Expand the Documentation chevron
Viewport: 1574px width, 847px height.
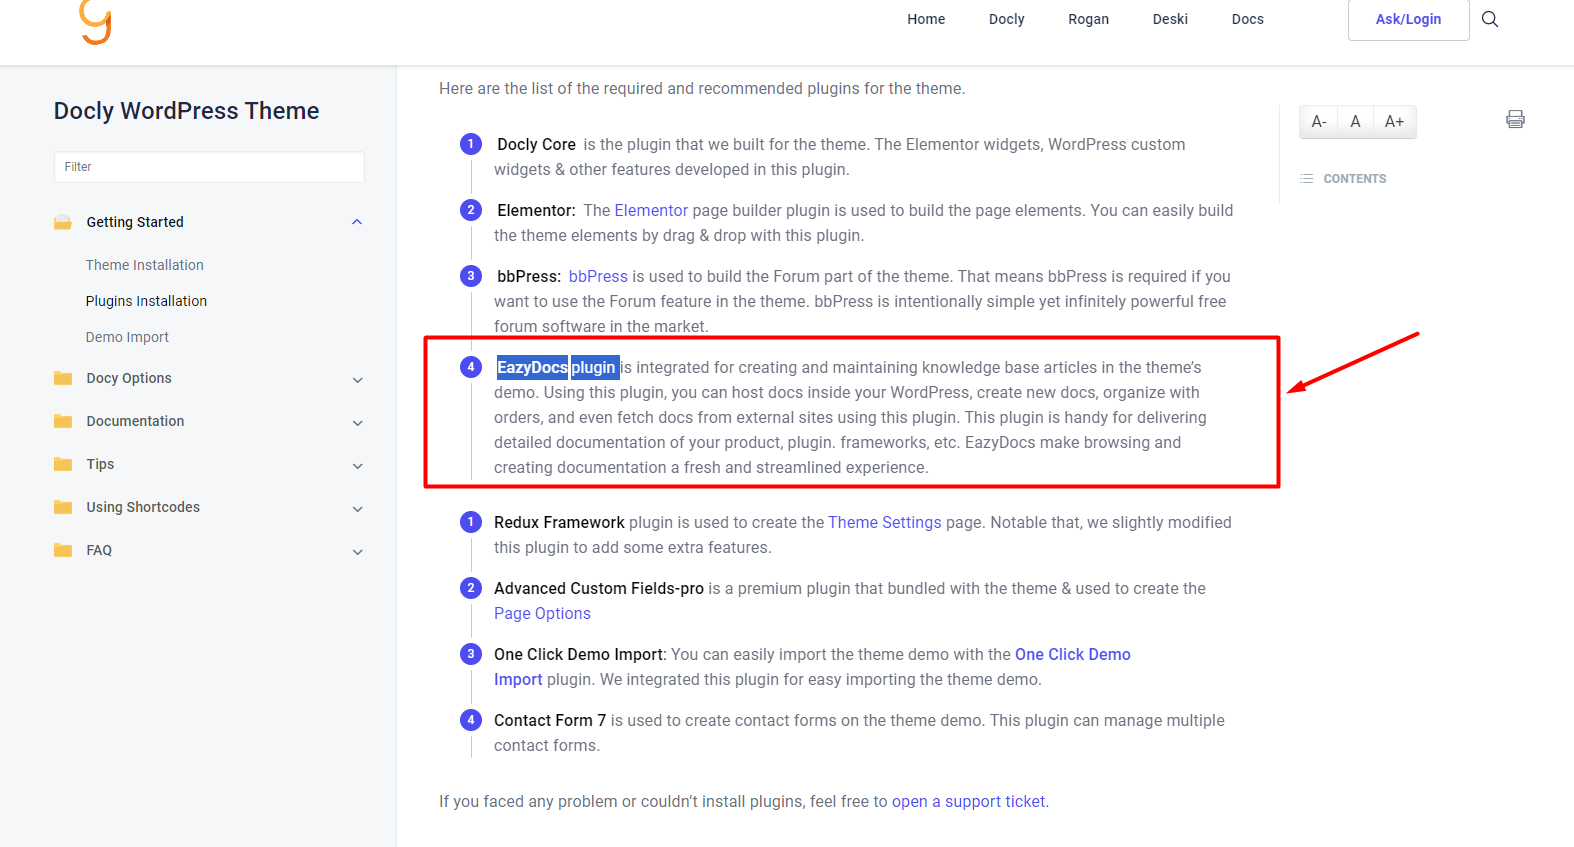point(358,423)
